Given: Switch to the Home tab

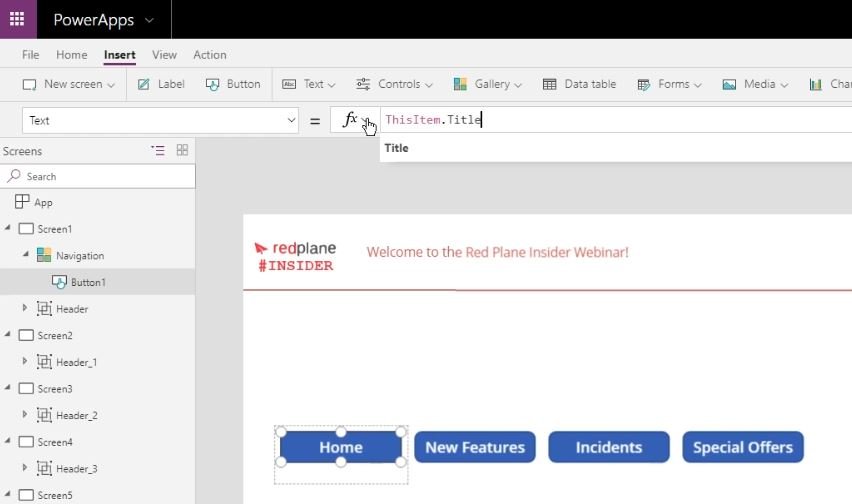Looking at the screenshot, I should [x=71, y=55].
